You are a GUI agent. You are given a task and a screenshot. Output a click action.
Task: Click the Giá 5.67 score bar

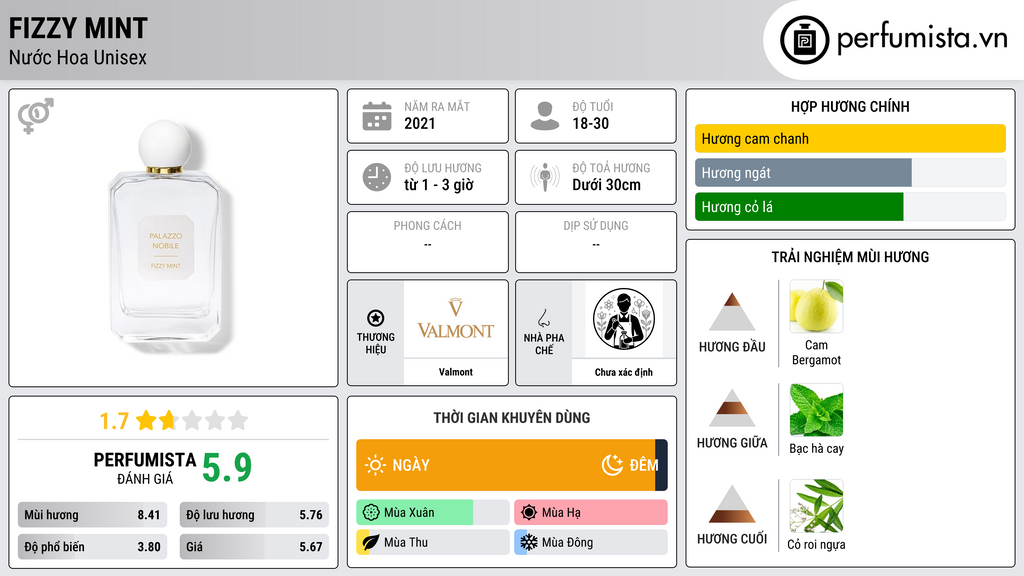tap(254, 547)
